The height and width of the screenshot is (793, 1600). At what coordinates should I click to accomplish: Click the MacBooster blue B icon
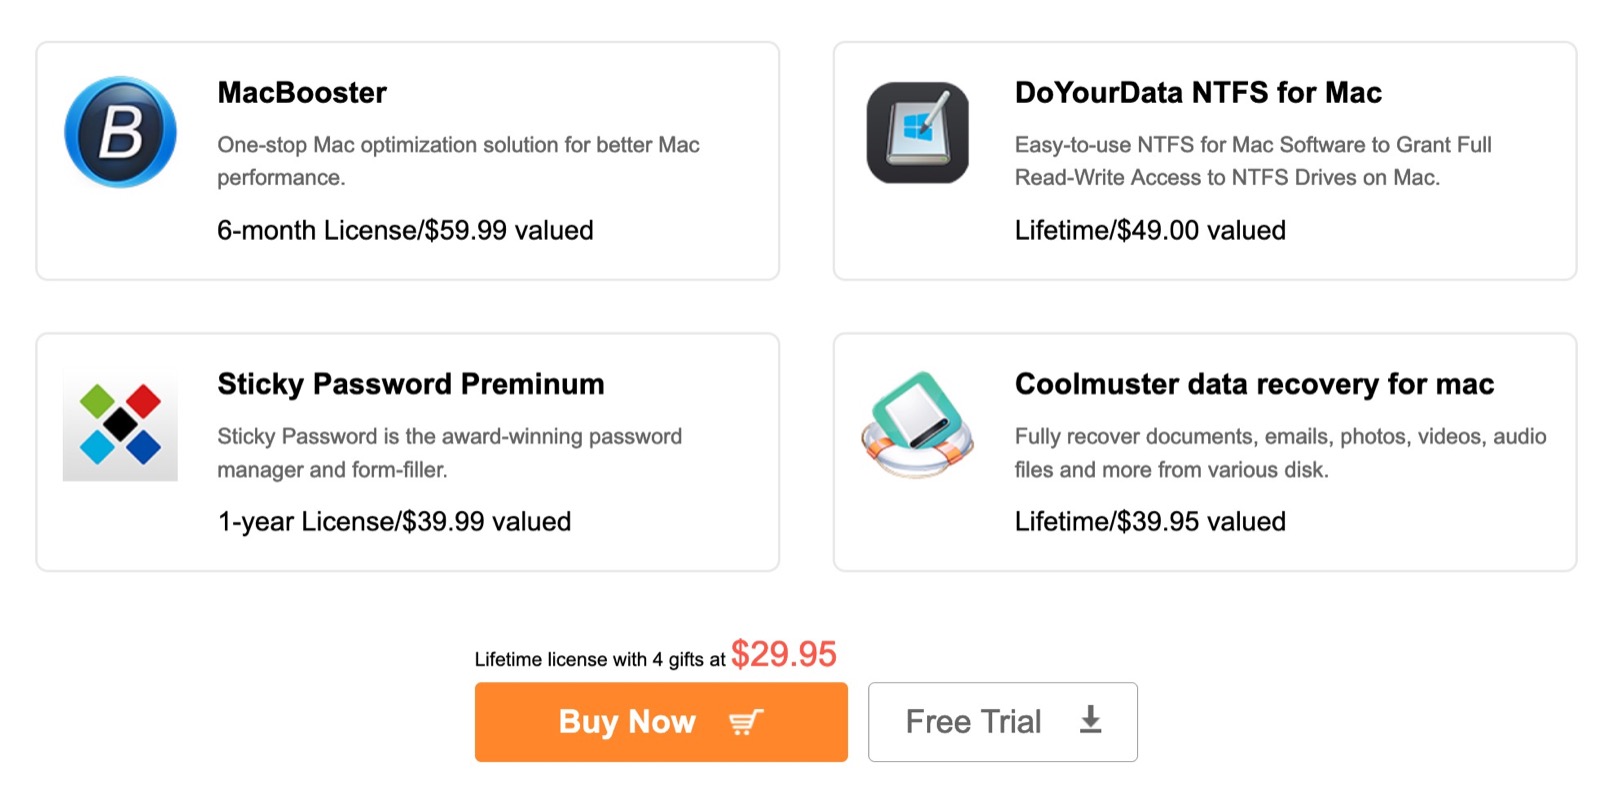120,132
